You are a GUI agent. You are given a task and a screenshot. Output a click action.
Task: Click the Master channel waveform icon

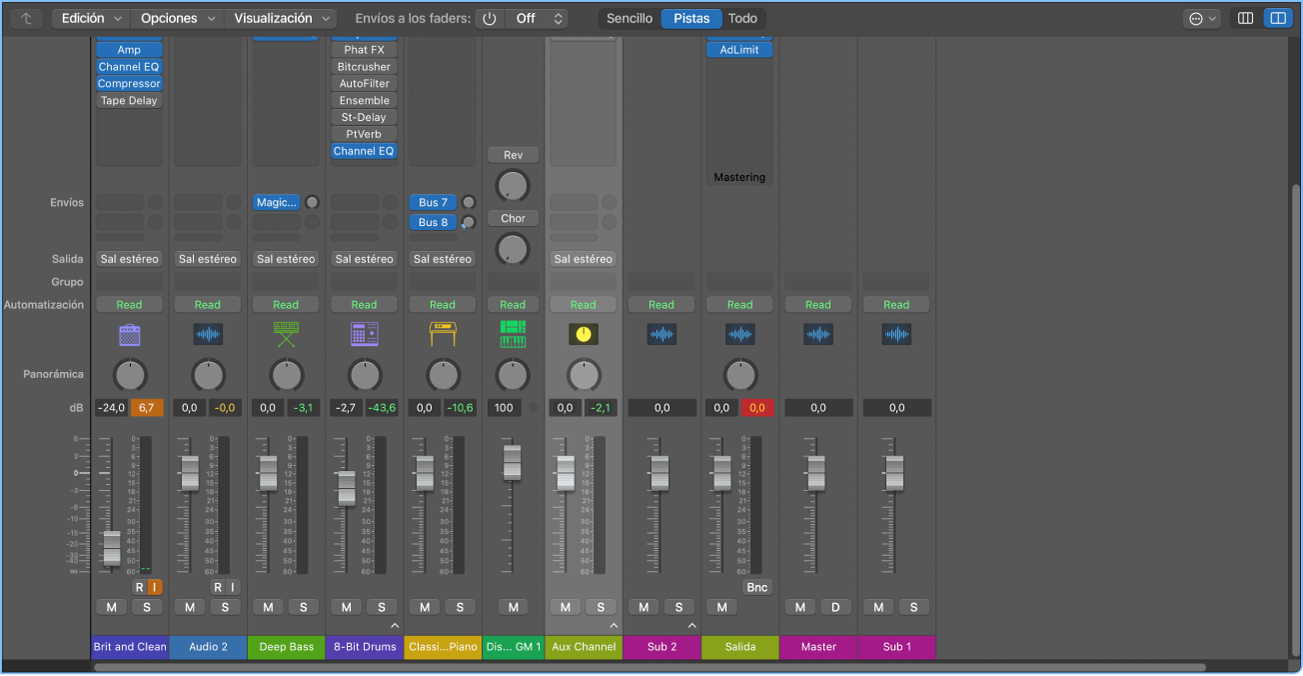click(818, 334)
